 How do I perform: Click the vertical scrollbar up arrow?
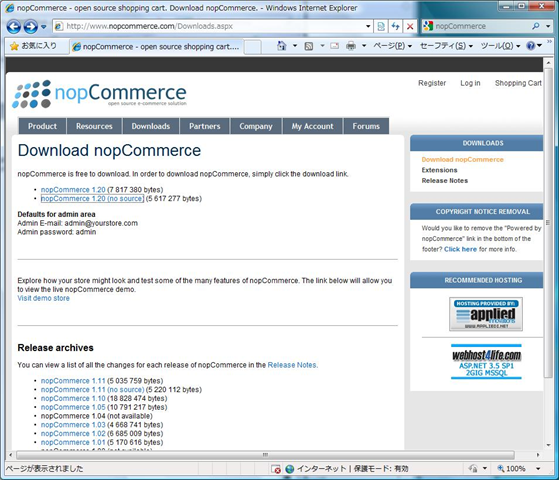[548, 63]
